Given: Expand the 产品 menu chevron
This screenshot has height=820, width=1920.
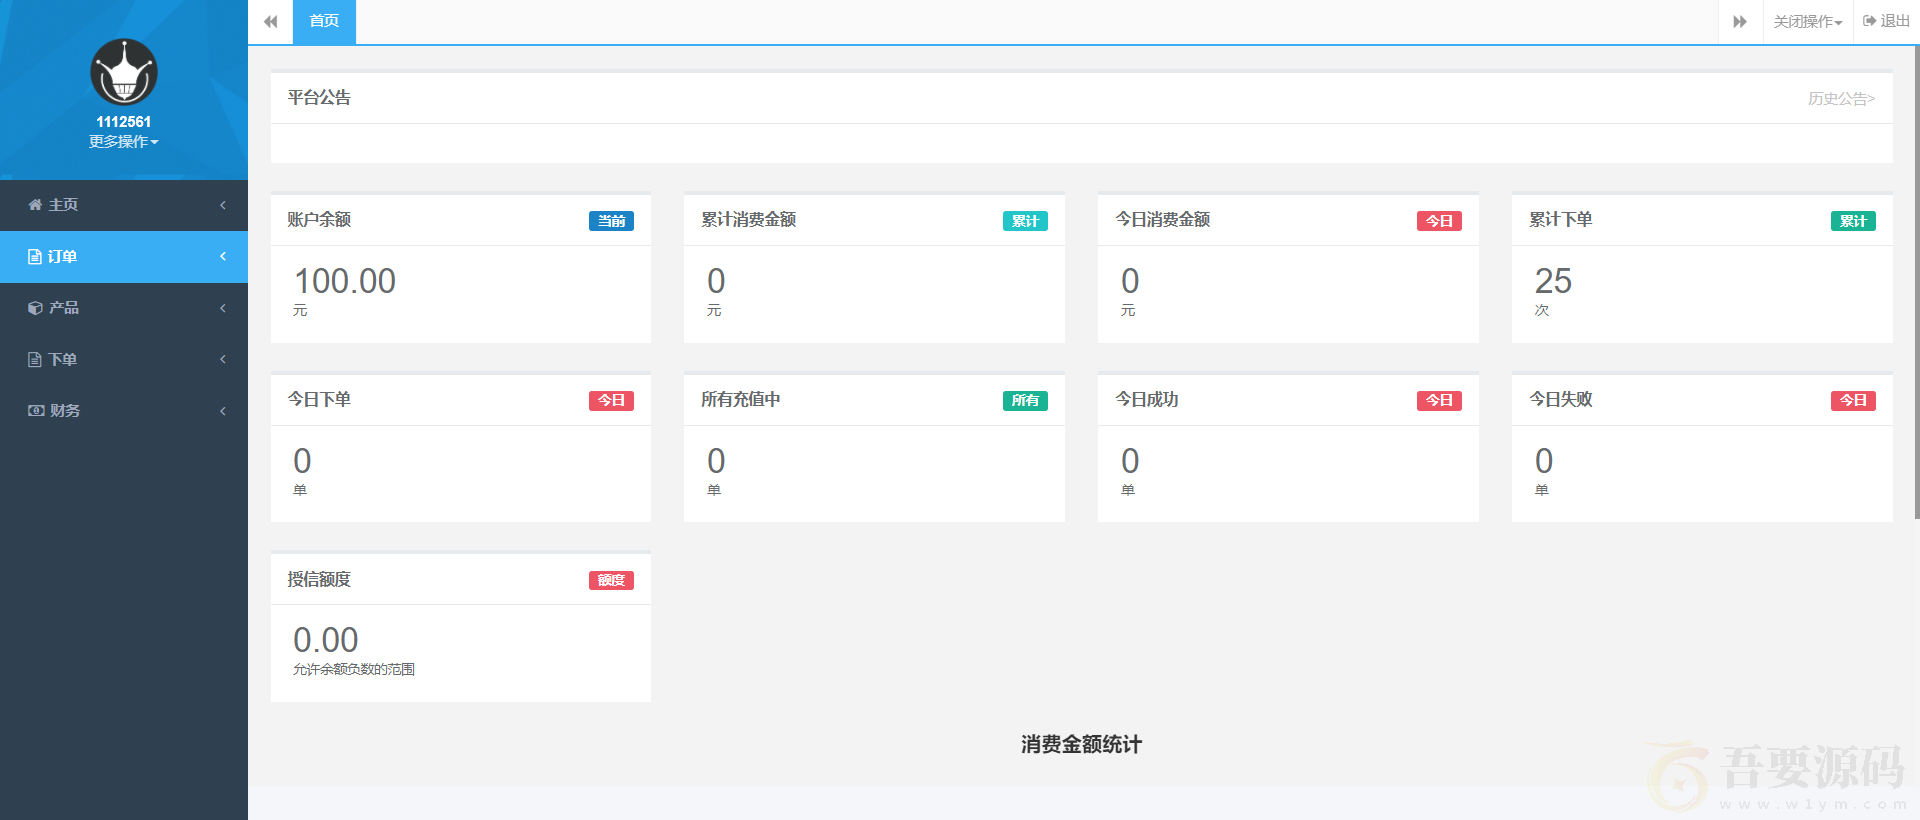Looking at the screenshot, I should (223, 308).
